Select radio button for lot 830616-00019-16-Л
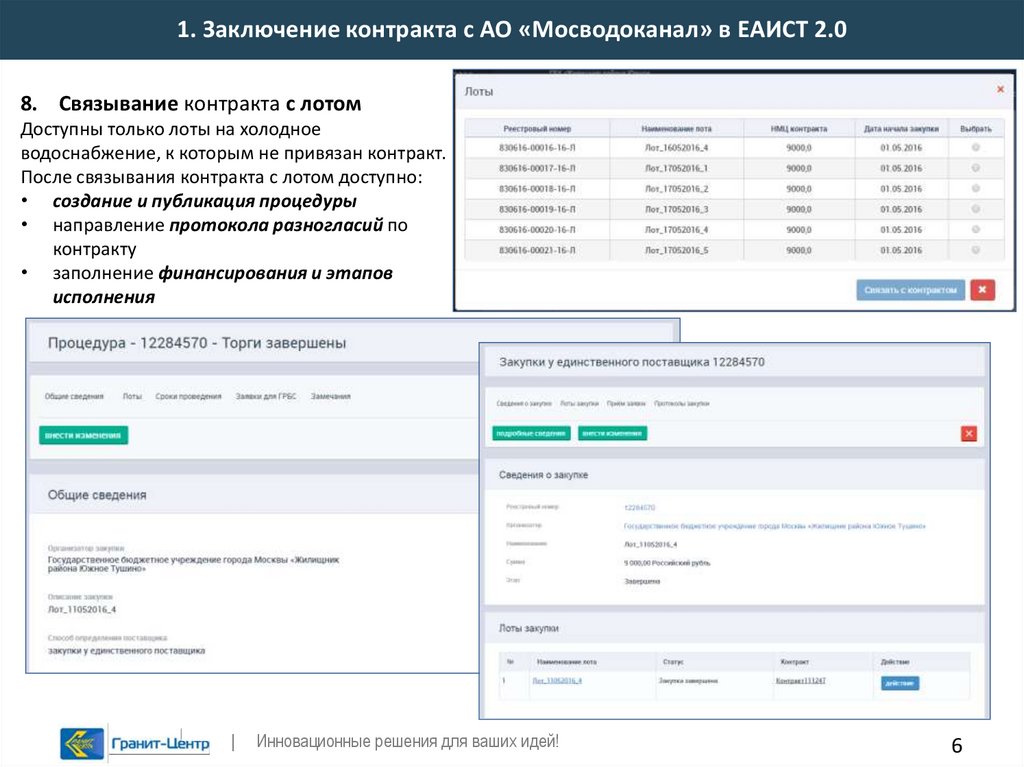The height and width of the screenshot is (767, 1024). pyautogui.click(x=976, y=209)
